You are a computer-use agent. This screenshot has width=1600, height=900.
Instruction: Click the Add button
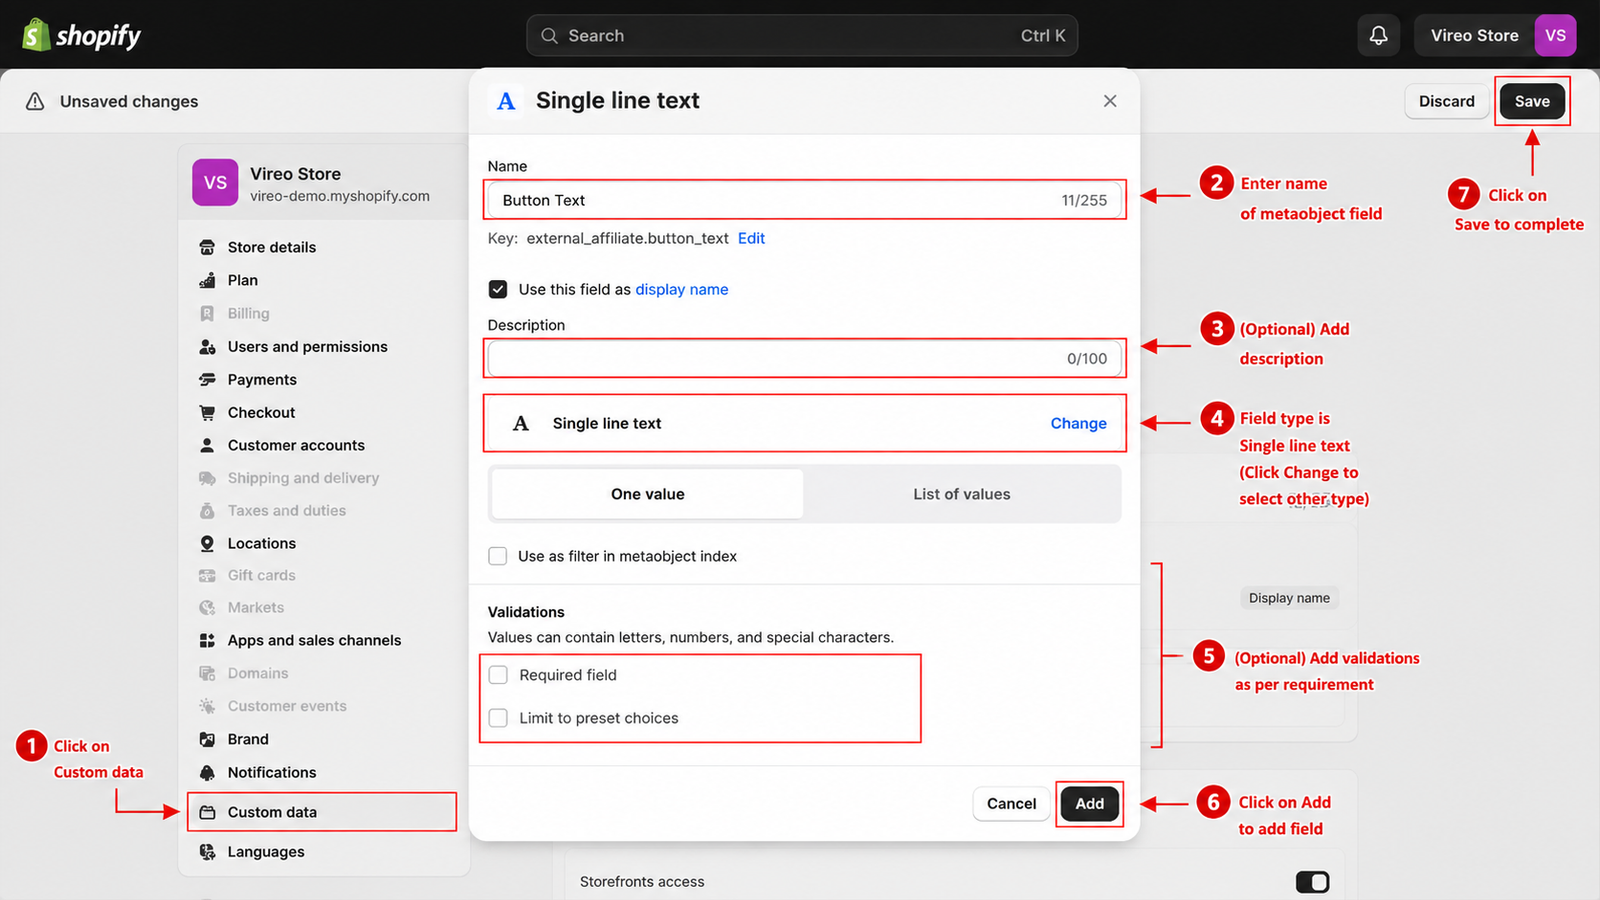[x=1089, y=804]
